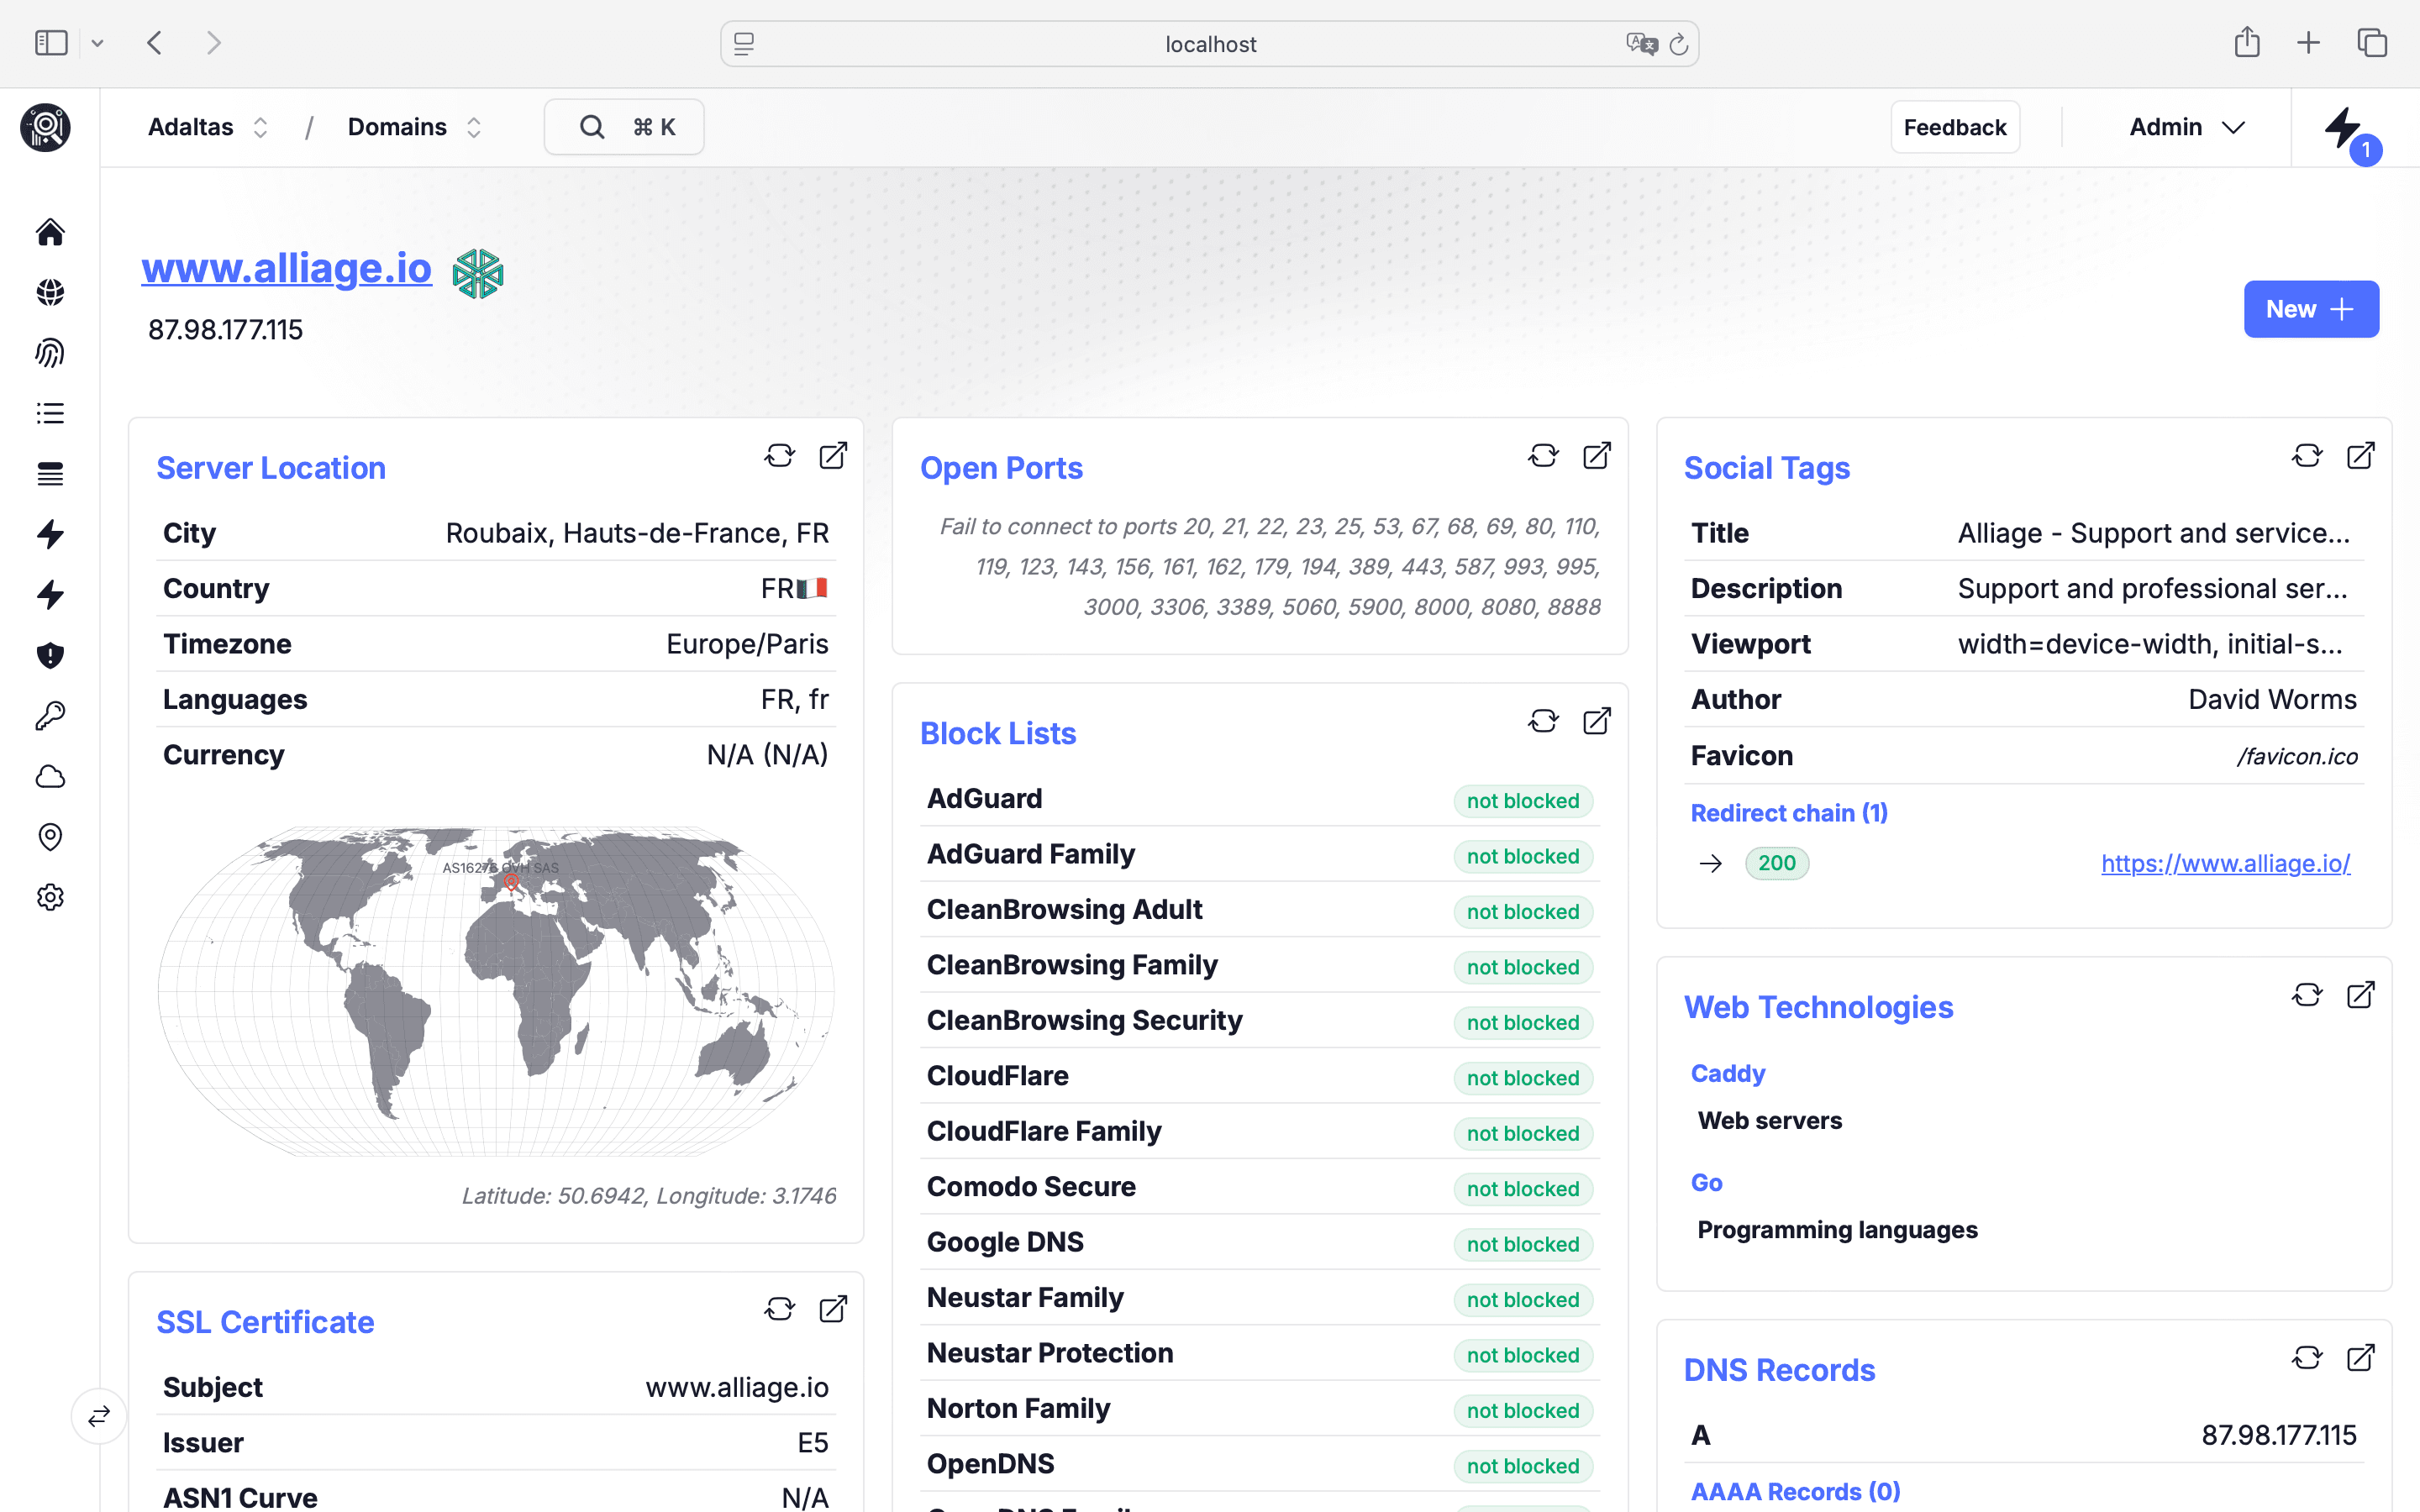Open the Admin dropdown menu
2420x1512 pixels.
pos(2186,127)
